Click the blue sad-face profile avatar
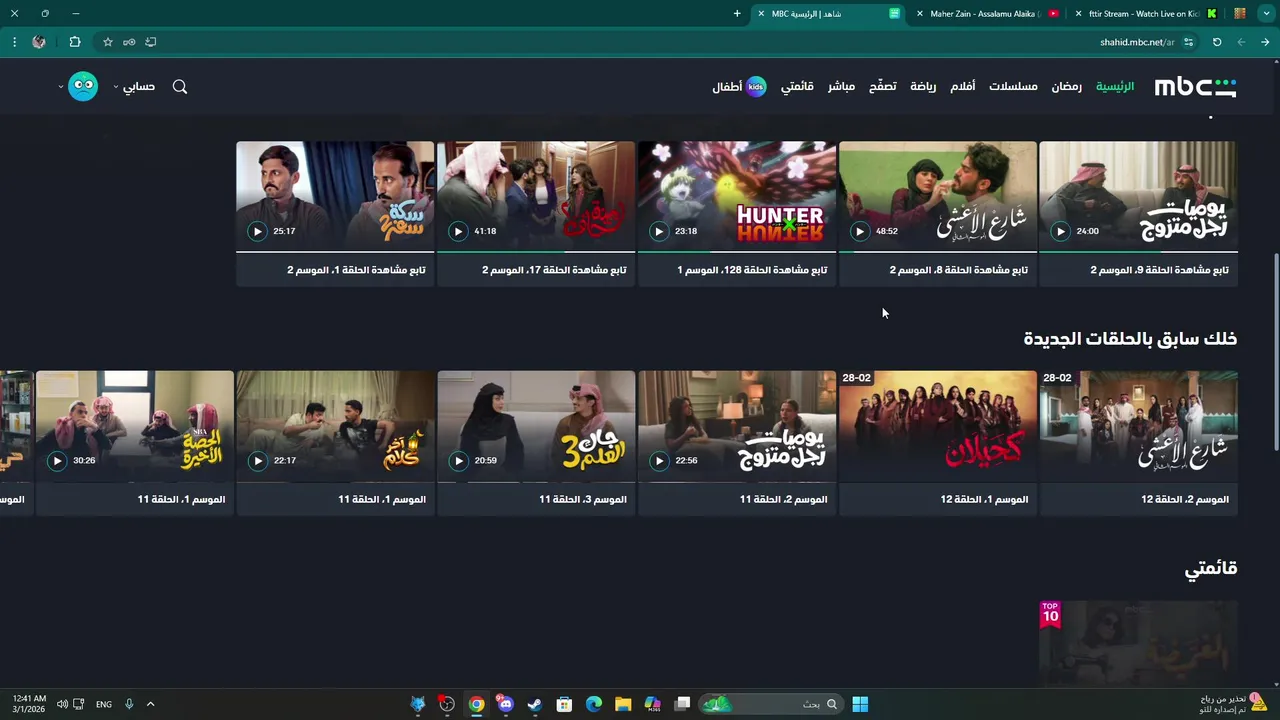This screenshot has width=1280, height=720. (83, 86)
